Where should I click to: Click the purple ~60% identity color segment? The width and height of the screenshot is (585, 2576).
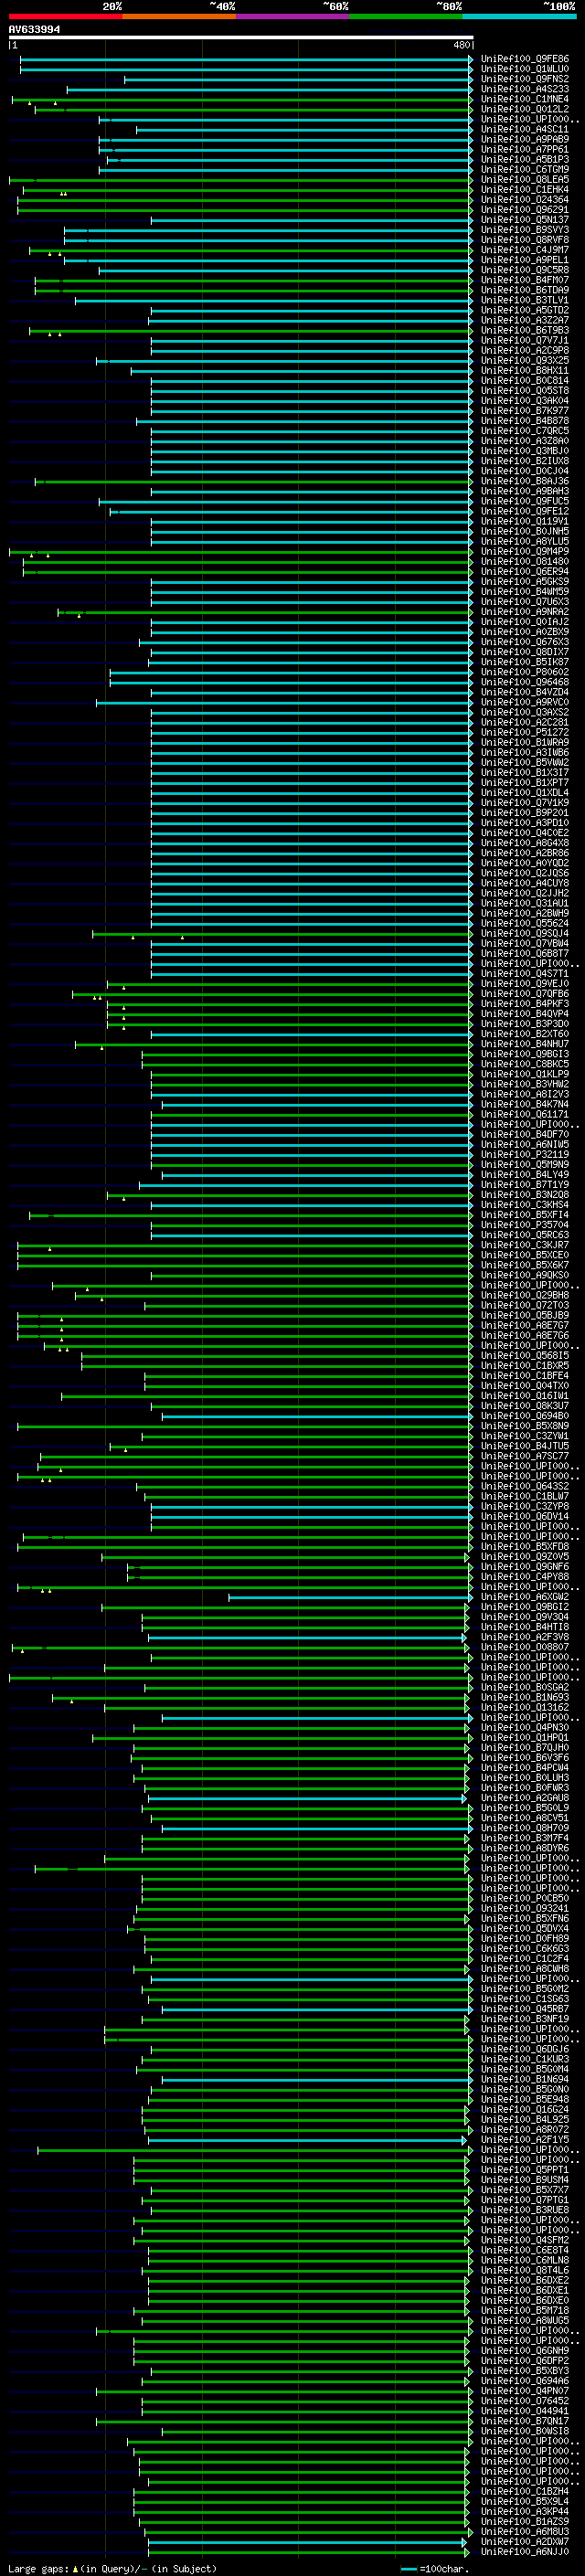(292, 16)
